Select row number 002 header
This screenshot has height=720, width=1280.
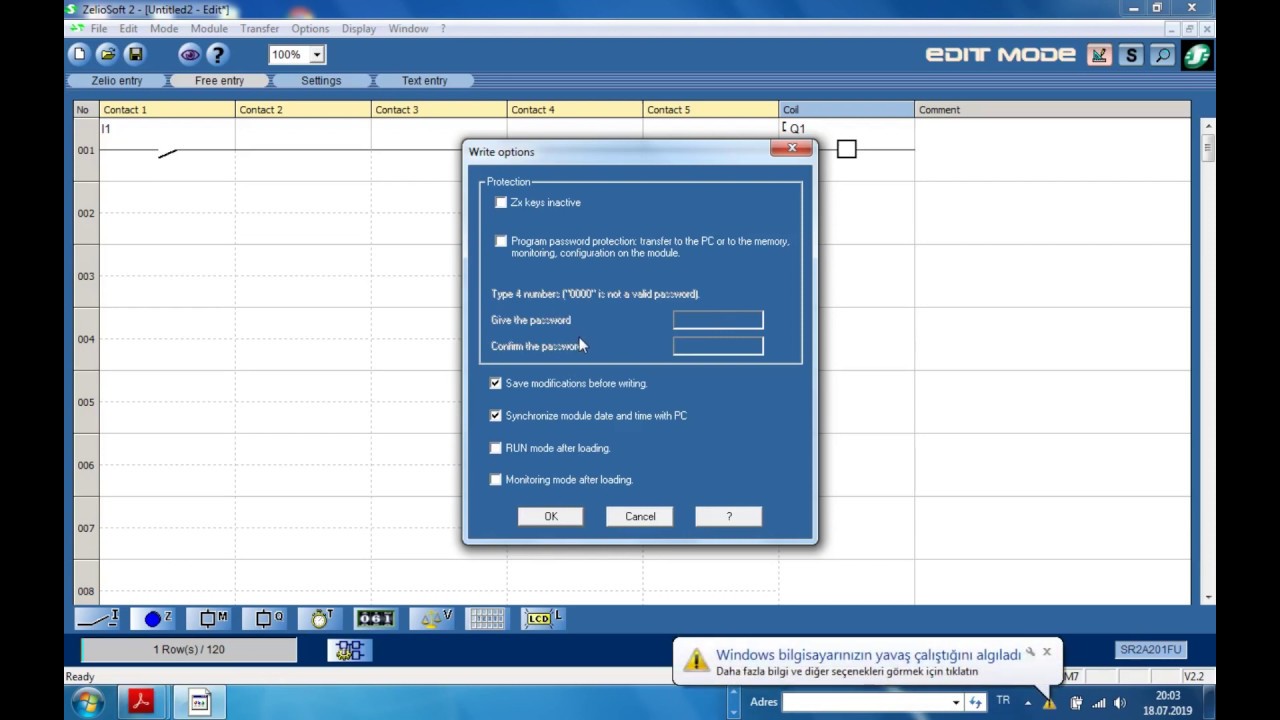click(86, 213)
